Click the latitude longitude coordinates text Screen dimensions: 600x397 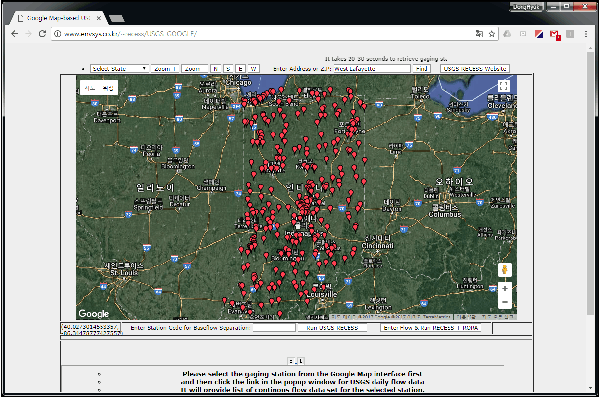91,330
